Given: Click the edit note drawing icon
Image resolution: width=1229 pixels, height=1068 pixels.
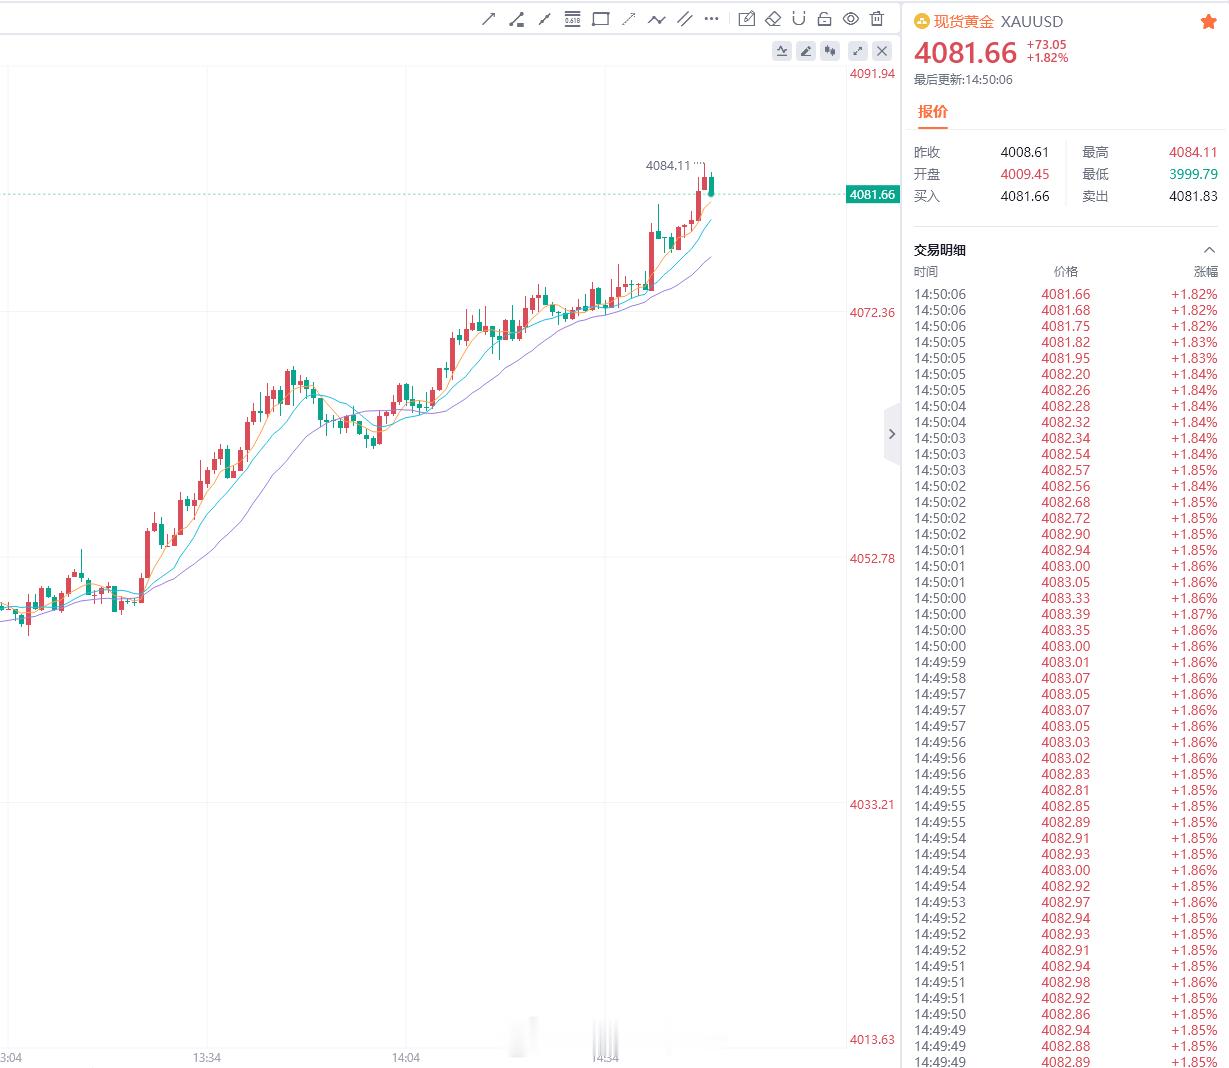Looking at the screenshot, I should [746, 19].
